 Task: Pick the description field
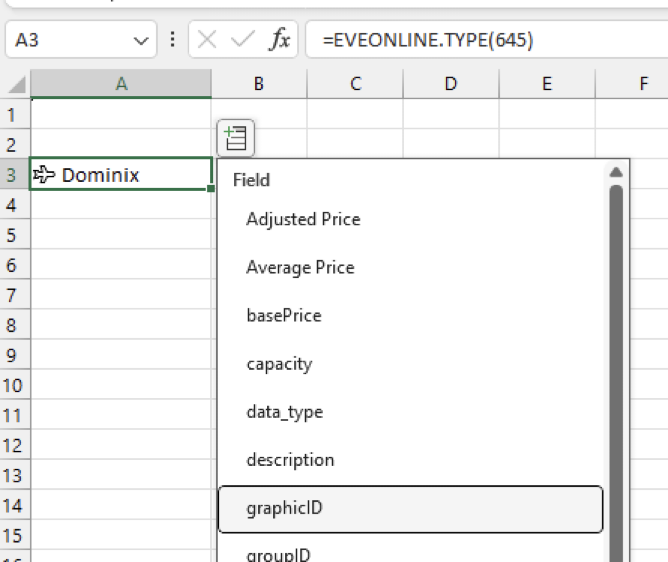[x=411, y=460]
